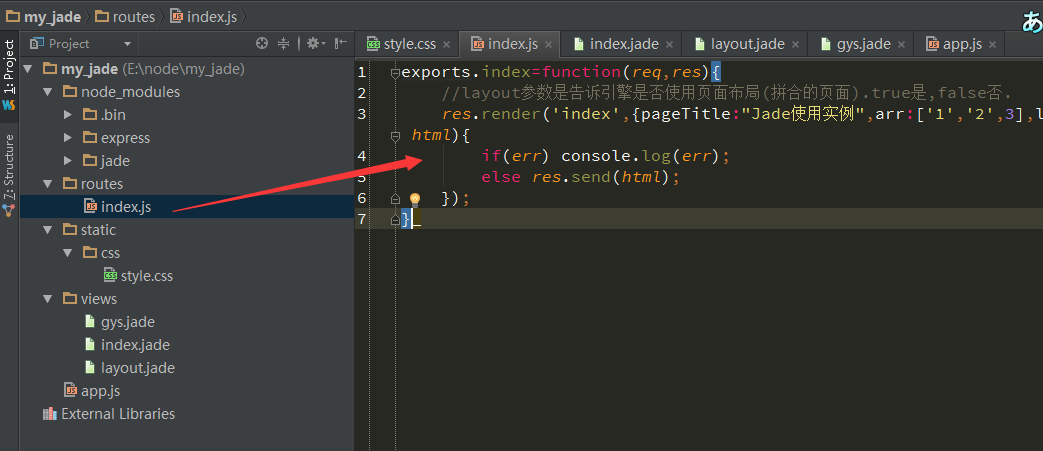Close the app.js editor tab
The height and width of the screenshot is (451, 1043).
(x=994, y=44)
